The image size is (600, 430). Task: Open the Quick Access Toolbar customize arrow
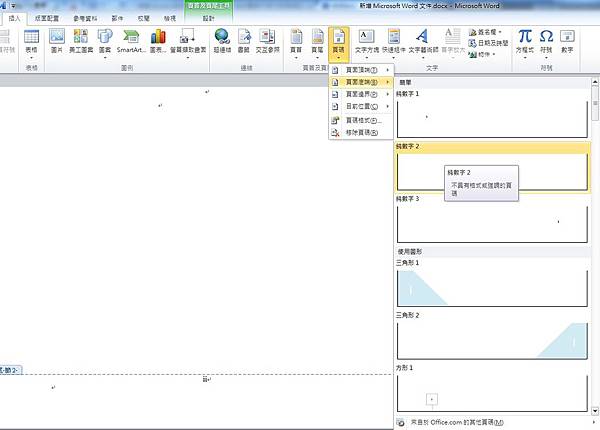(13, 6)
